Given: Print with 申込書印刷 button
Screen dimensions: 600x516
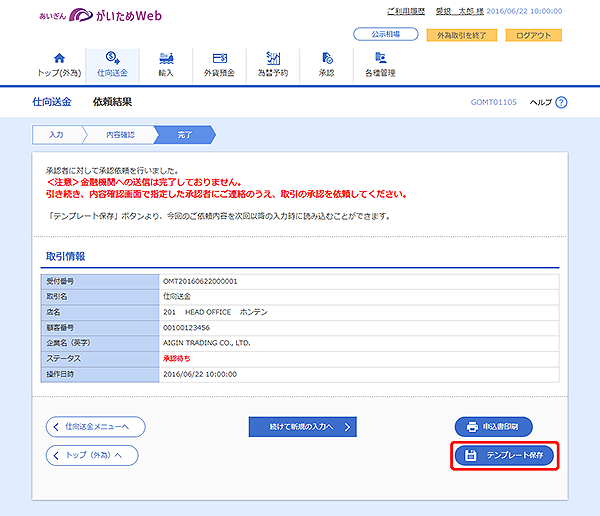Looking at the screenshot, I should [x=494, y=426].
